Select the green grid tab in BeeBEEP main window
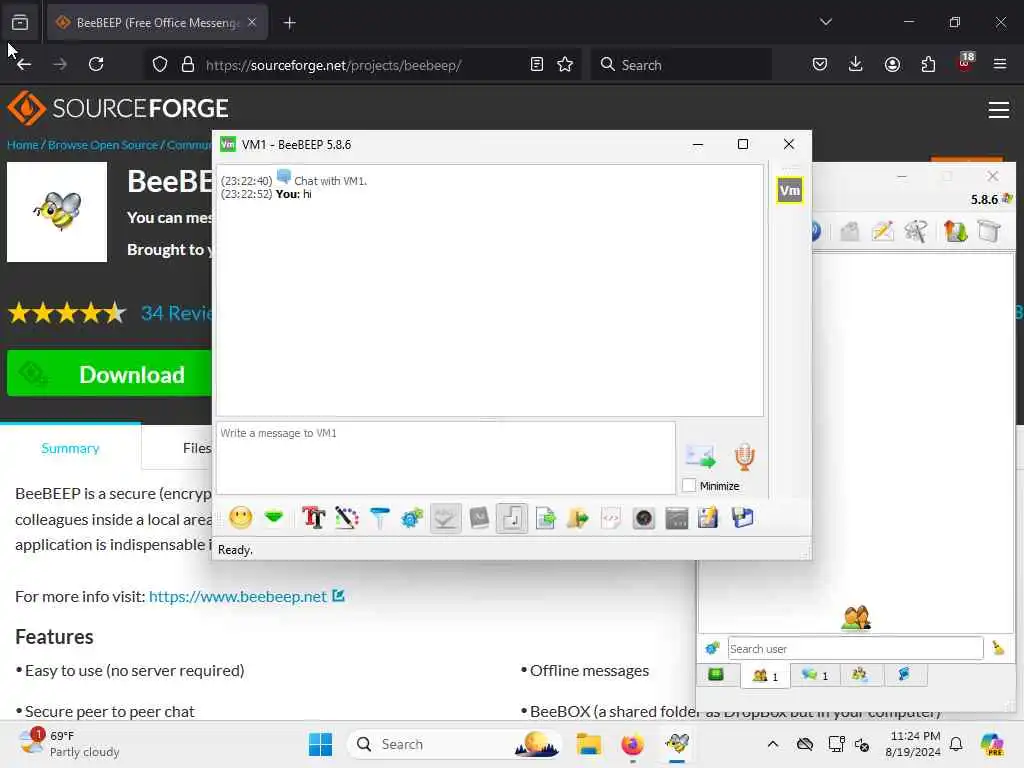Image resolution: width=1024 pixels, height=768 pixels. click(x=716, y=675)
